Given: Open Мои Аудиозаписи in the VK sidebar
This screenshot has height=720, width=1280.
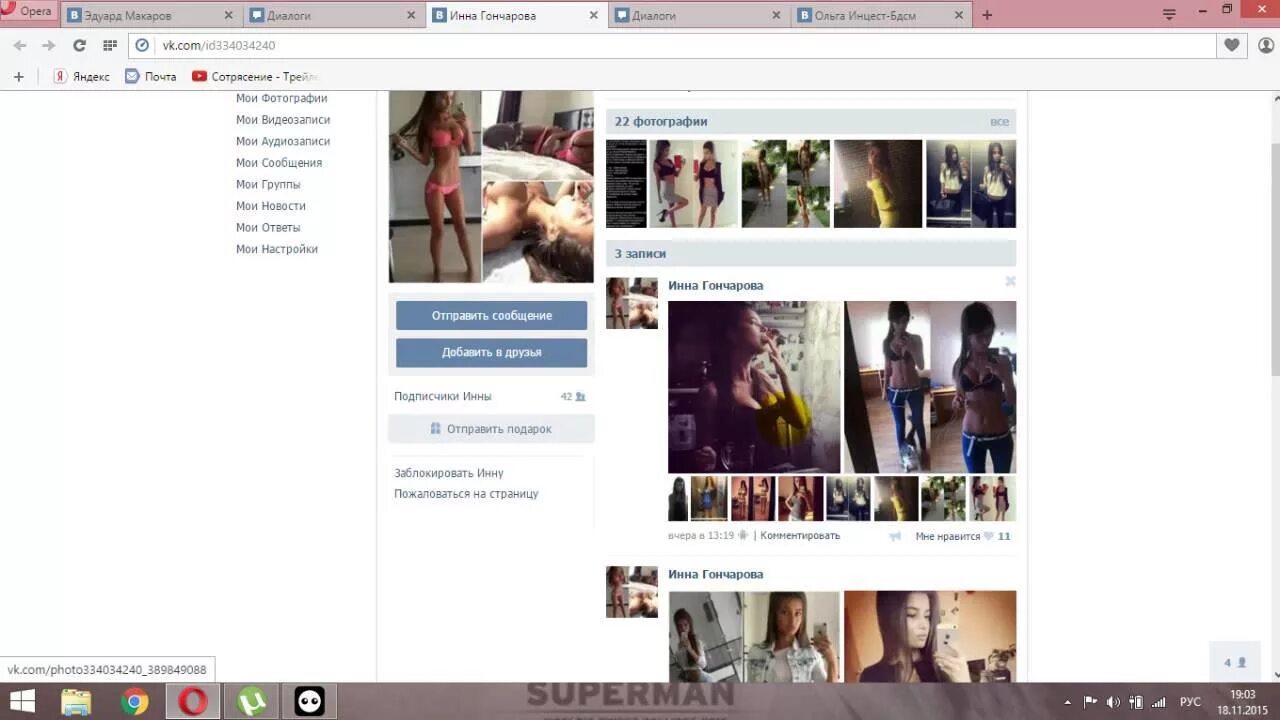Looking at the screenshot, I should [282, 141].
